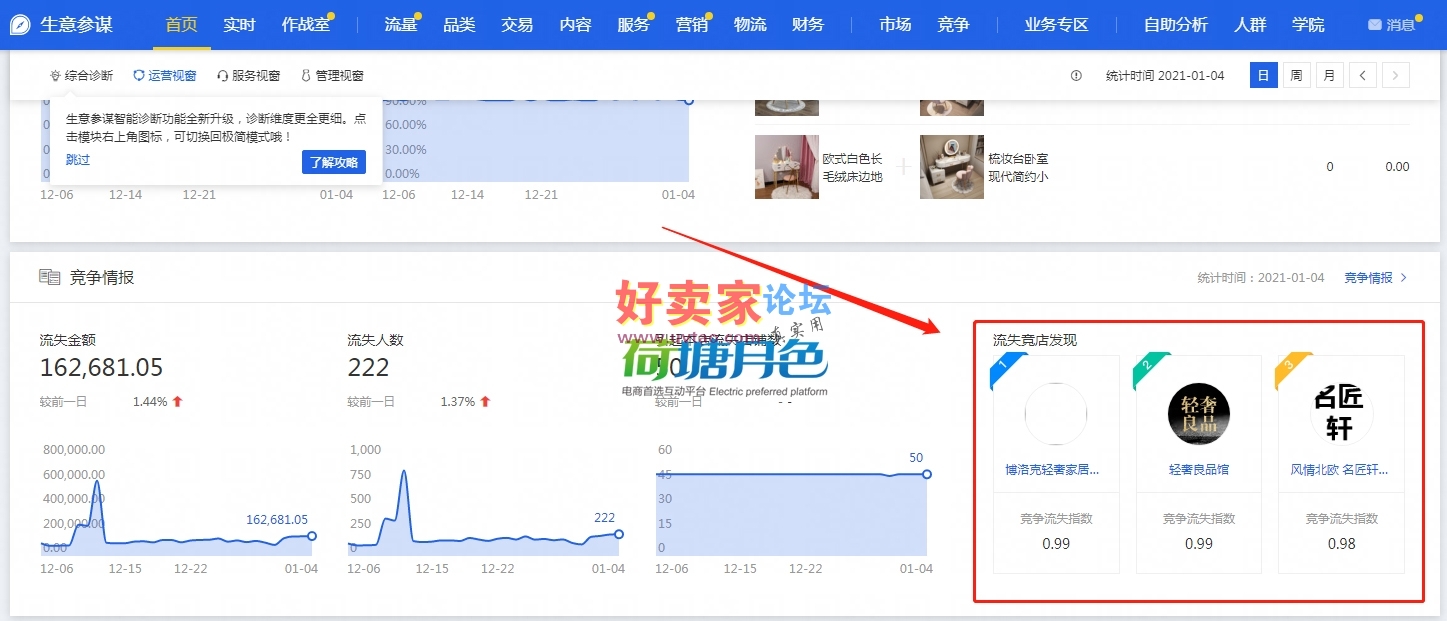The image size is (1447, 621).
Task: Switch statistics period to 周
Action: coord(1296,75)
